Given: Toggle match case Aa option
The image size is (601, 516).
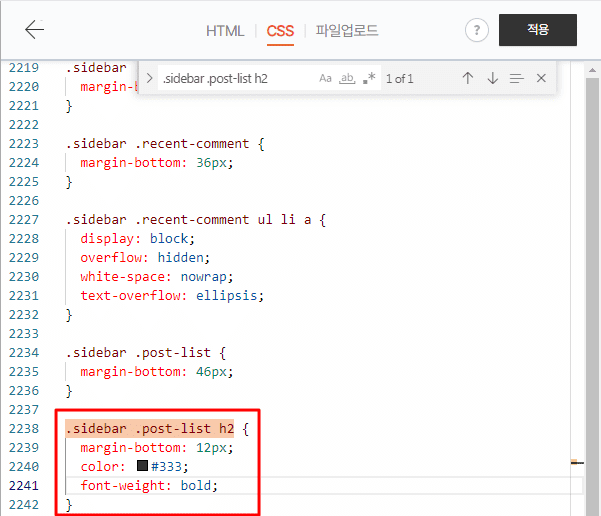Looking at the screenshot, I should click(x=325, y=78).
